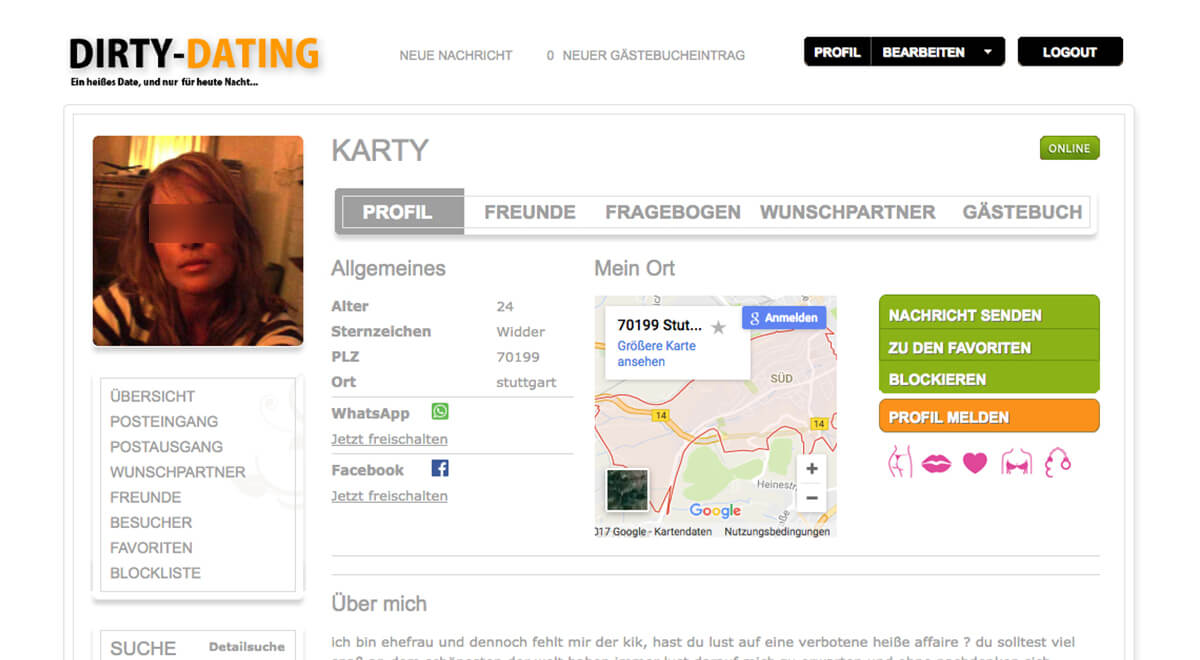
Task: Click the Logout button
Action: (1070, 52)
